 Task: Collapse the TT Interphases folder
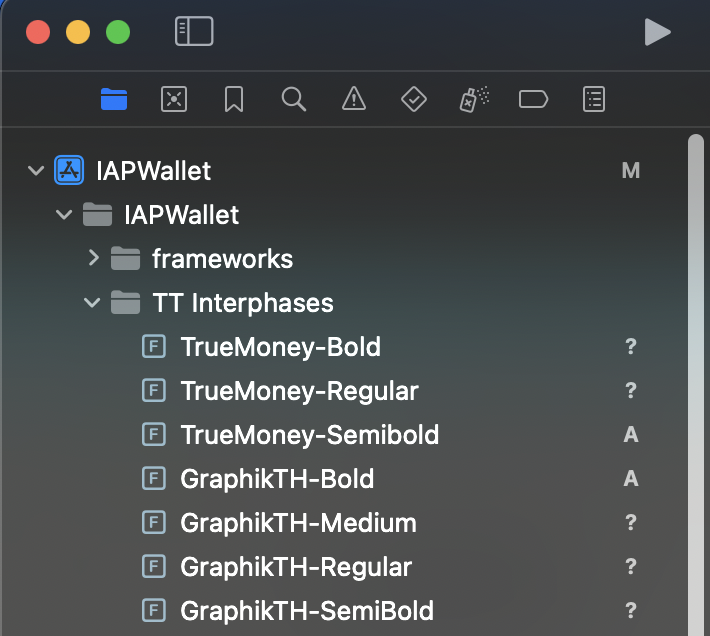pos(92,303)
